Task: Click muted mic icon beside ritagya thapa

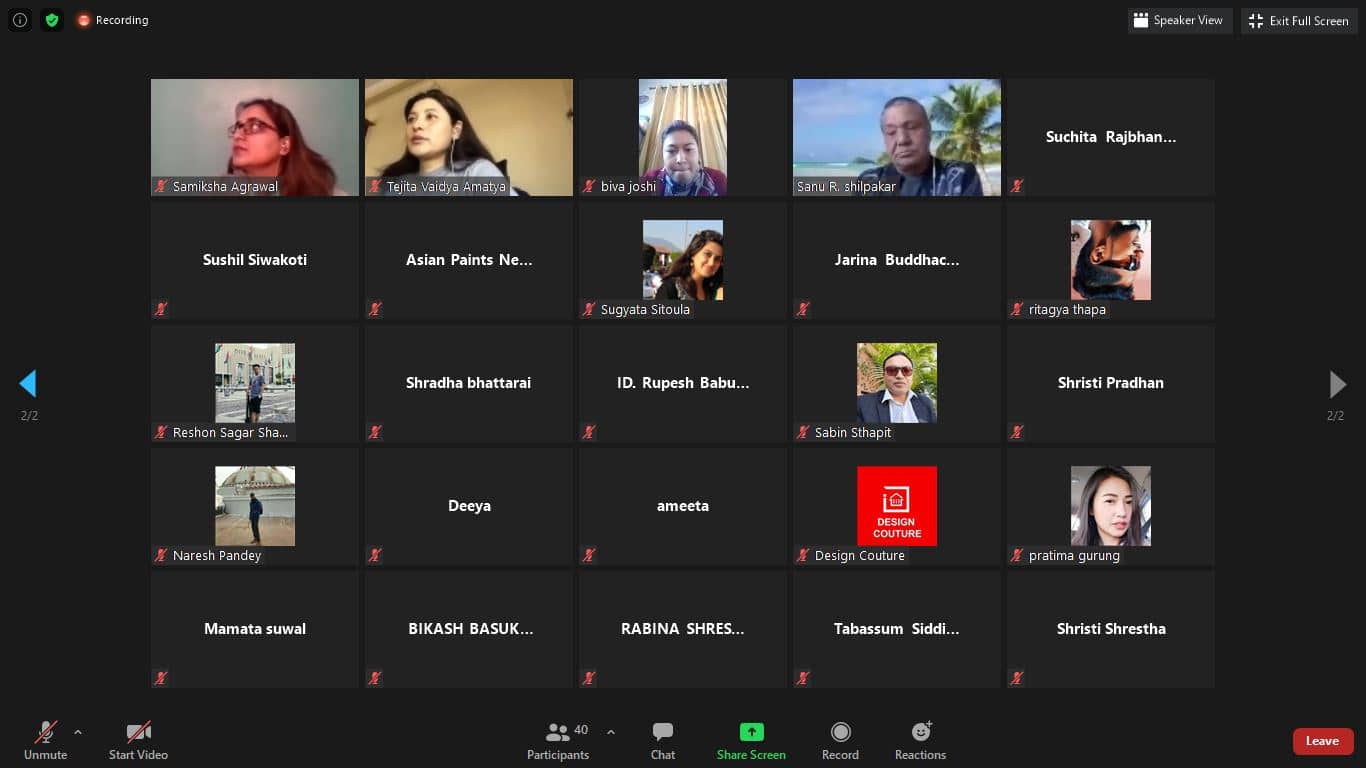Action: point(1017,309)
